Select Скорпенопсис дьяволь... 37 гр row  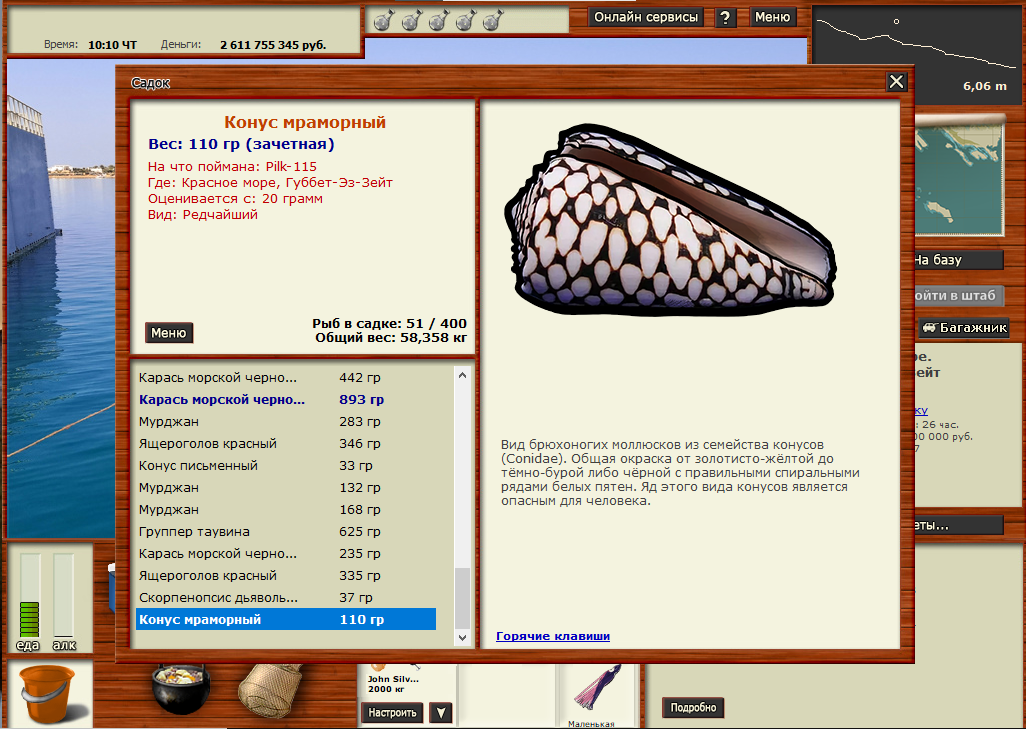click(x=286, y=598)
